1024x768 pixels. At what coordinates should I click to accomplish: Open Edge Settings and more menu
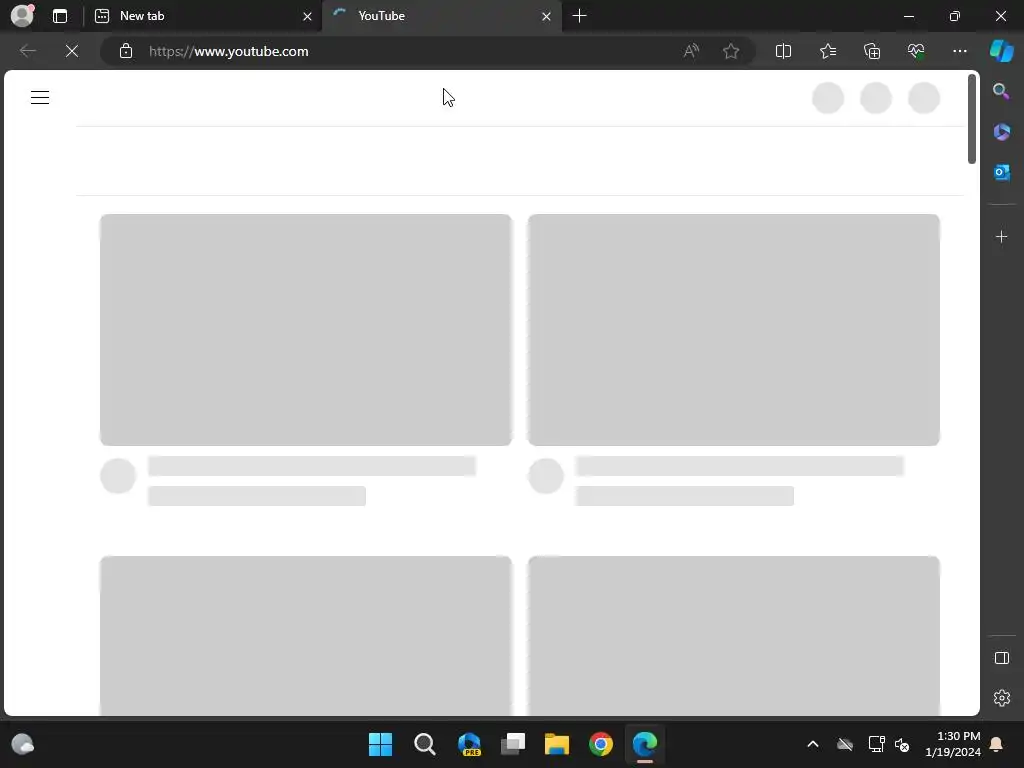[959, 51]
